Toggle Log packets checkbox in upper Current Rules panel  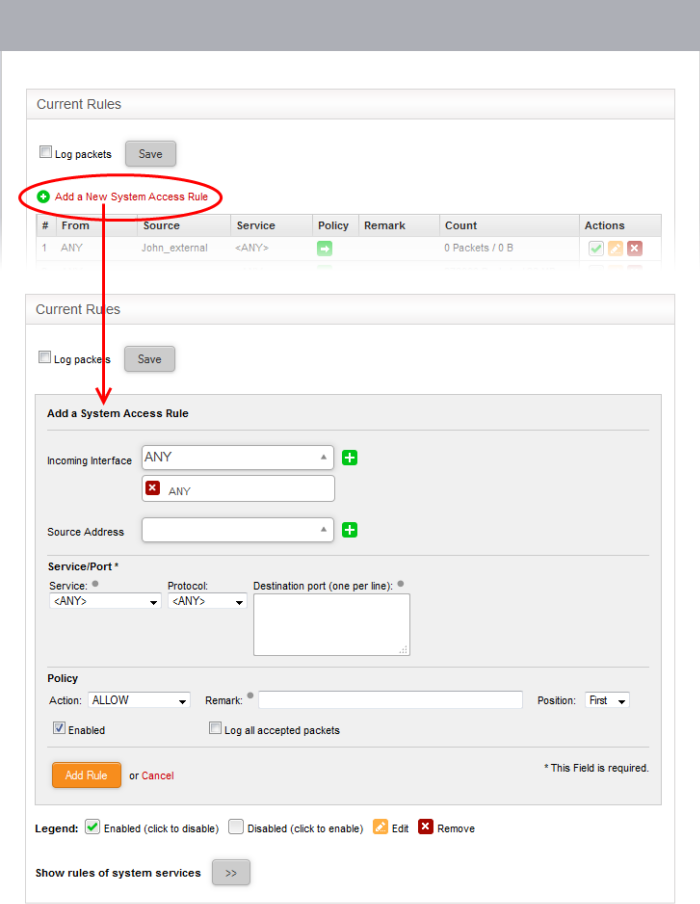coord(45,152)
